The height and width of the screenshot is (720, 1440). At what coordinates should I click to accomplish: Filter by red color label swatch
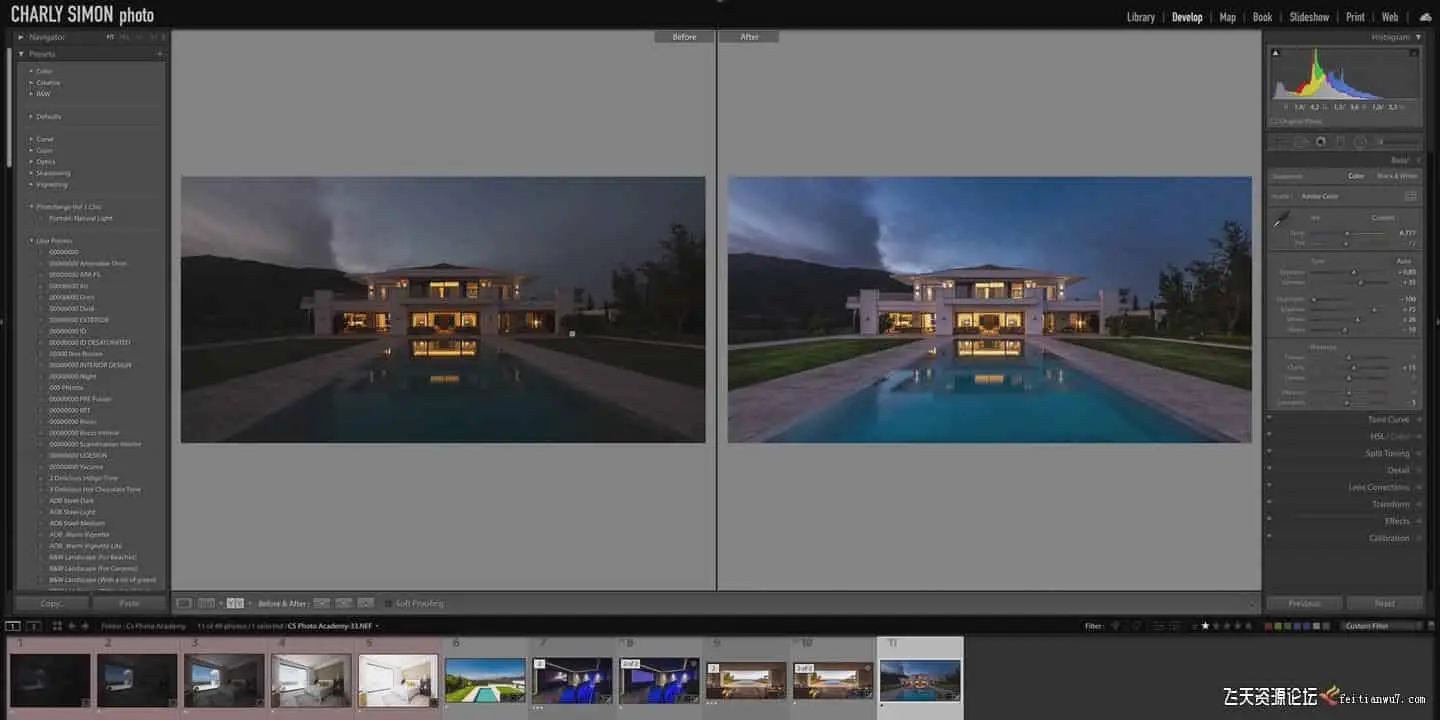tap(1269, 626)
